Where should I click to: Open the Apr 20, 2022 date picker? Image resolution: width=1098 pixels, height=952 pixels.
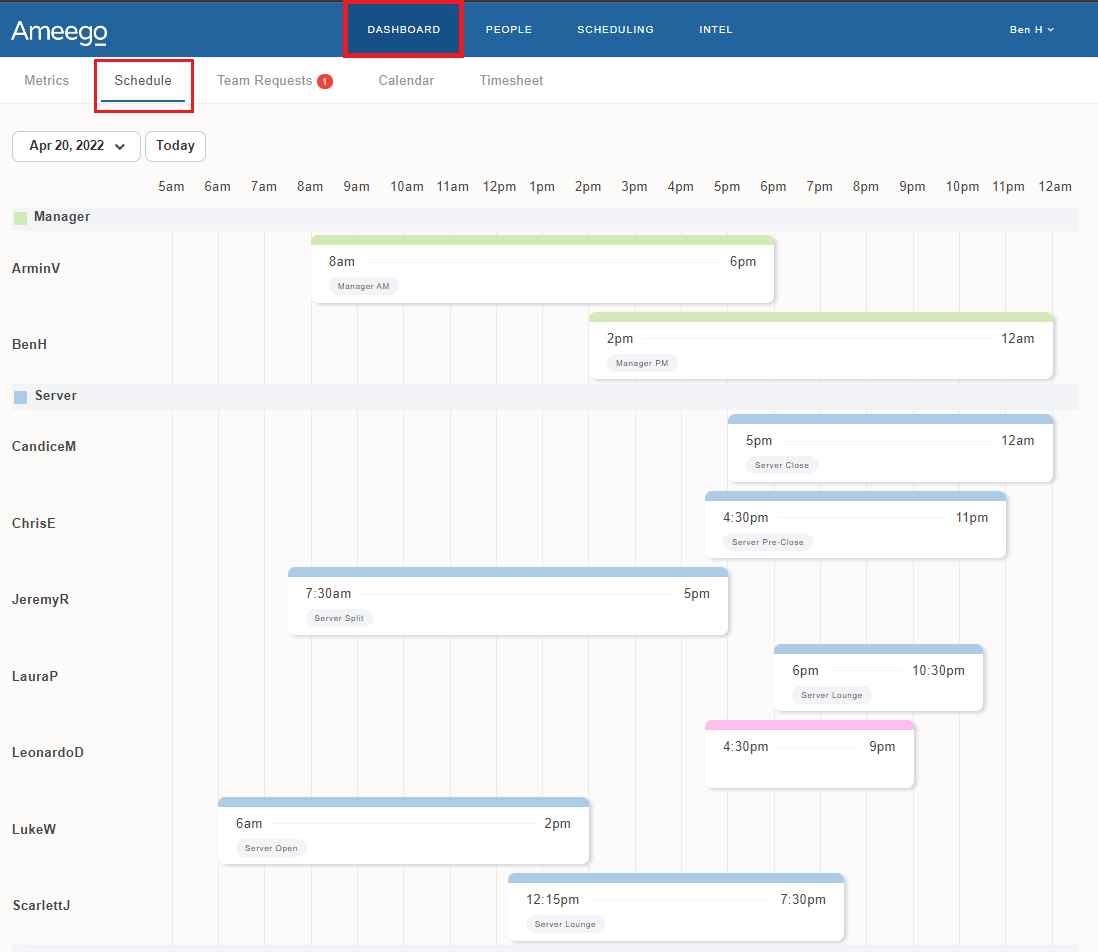click(x=76, y=146)
